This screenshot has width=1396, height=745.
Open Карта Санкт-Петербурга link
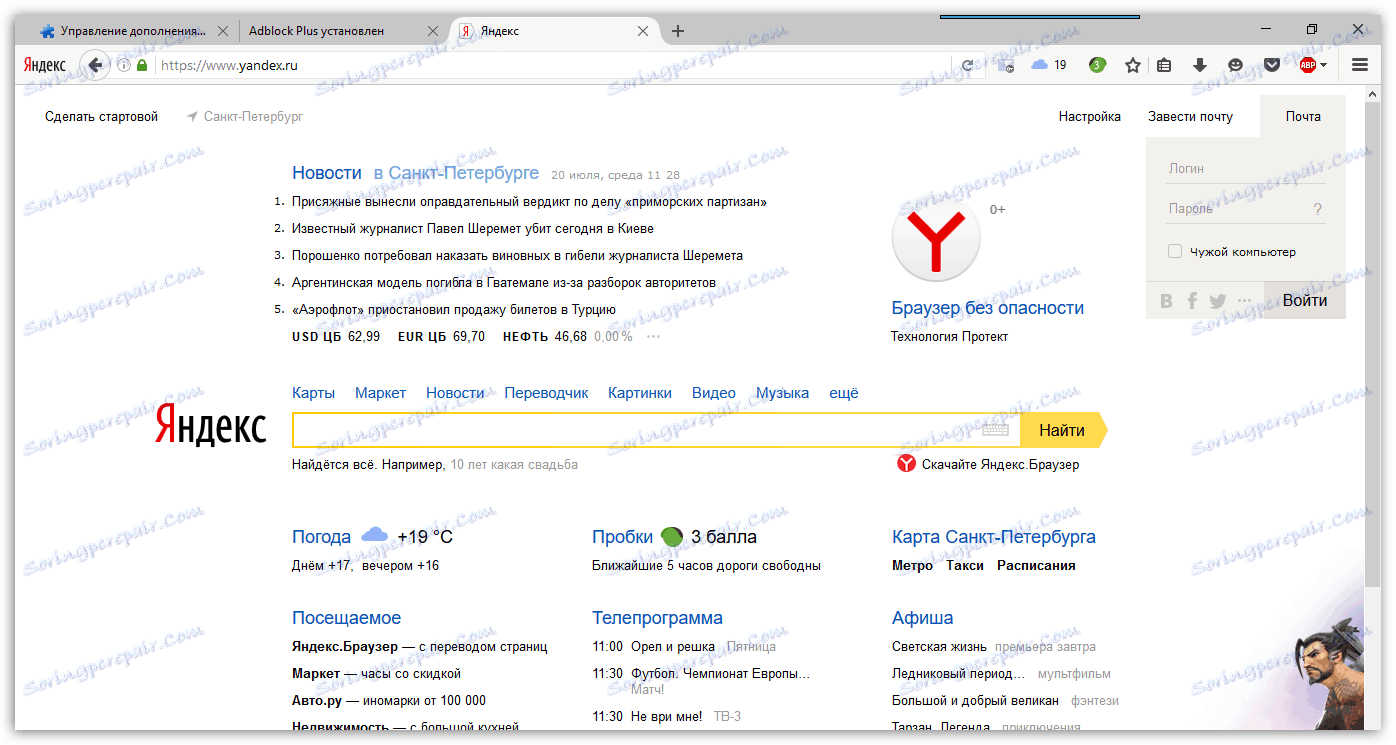point(994,537)
